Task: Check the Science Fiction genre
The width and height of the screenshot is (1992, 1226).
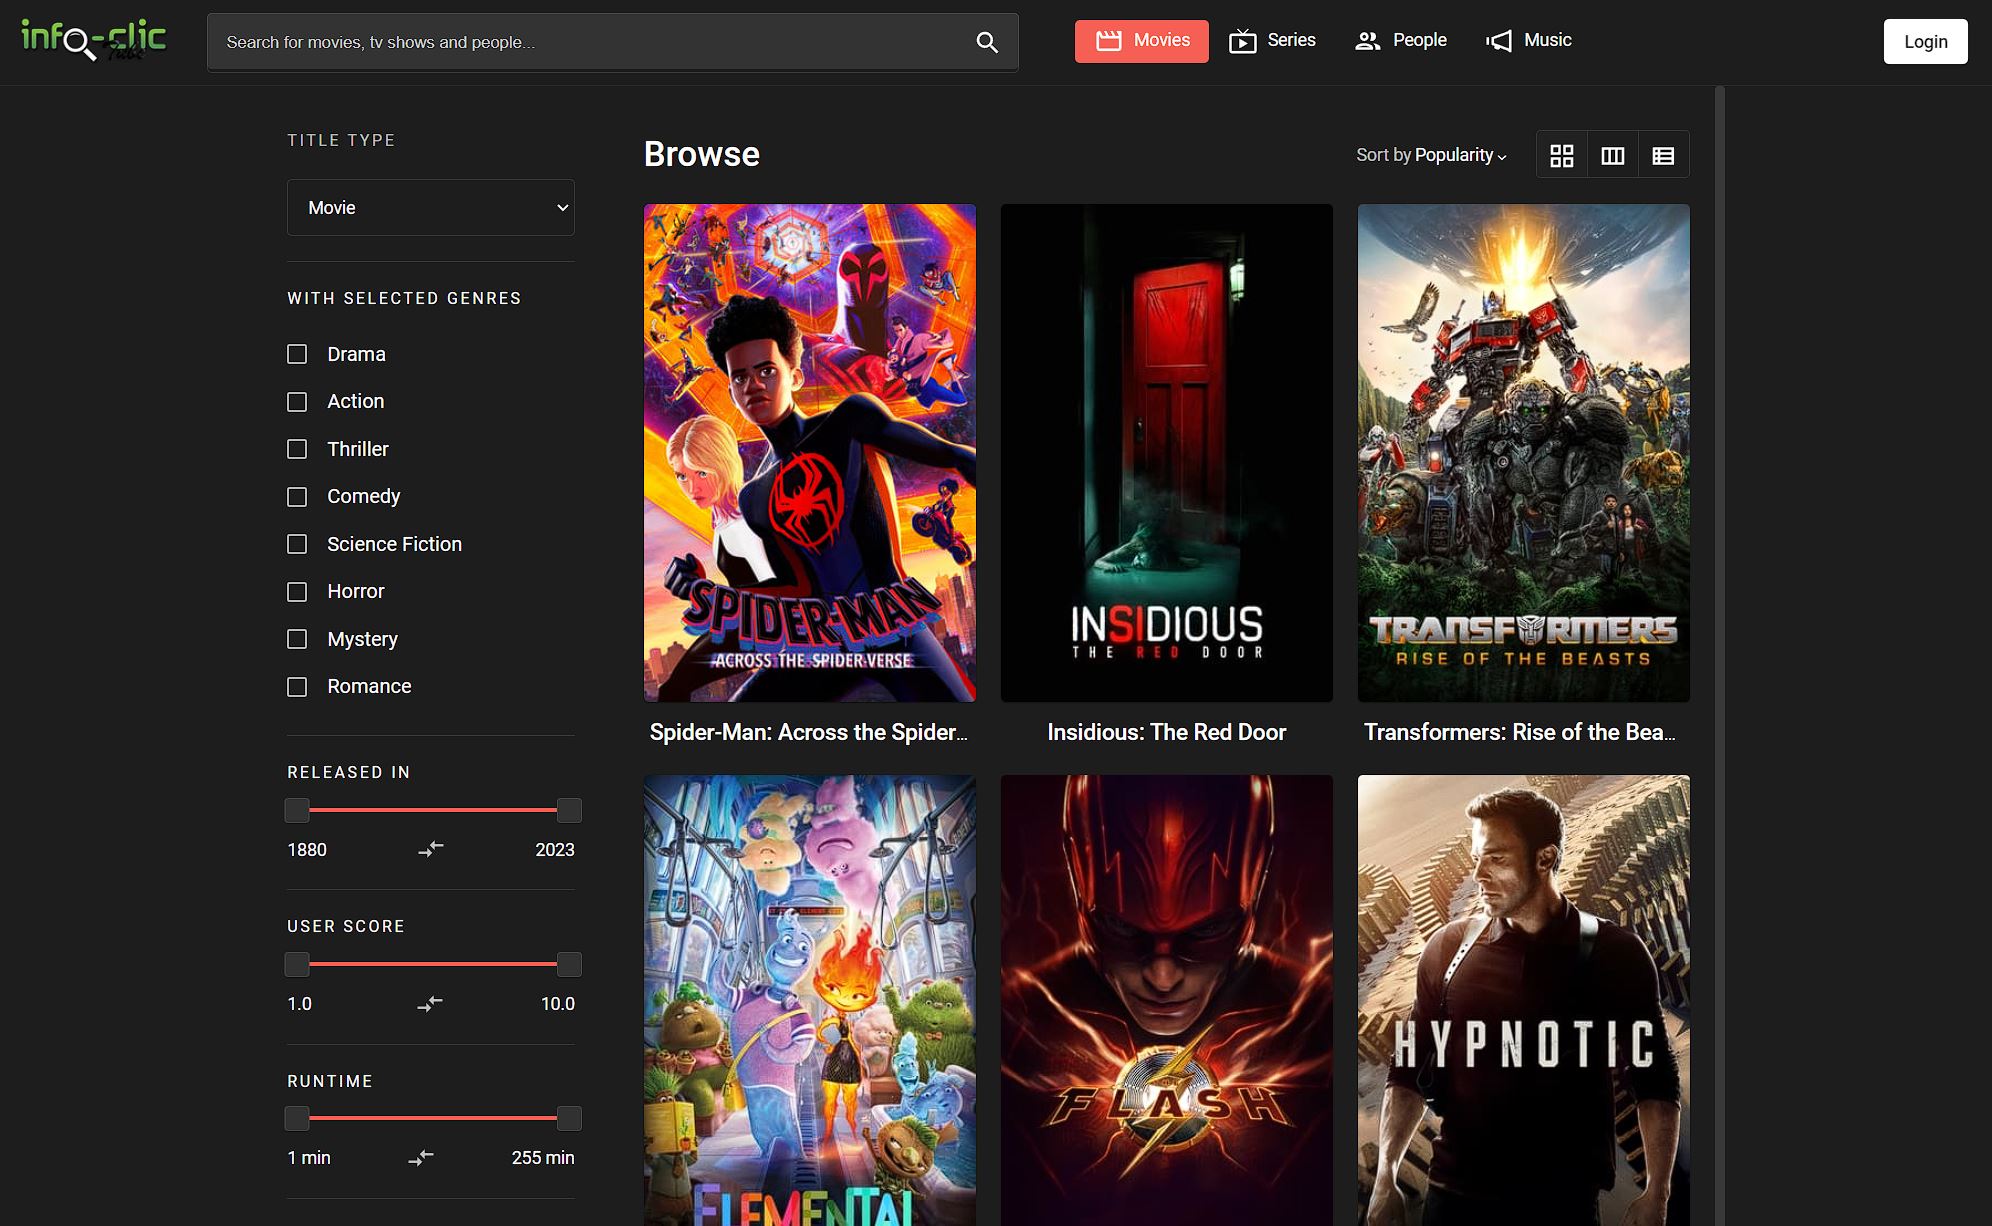Action: point(297,544)
